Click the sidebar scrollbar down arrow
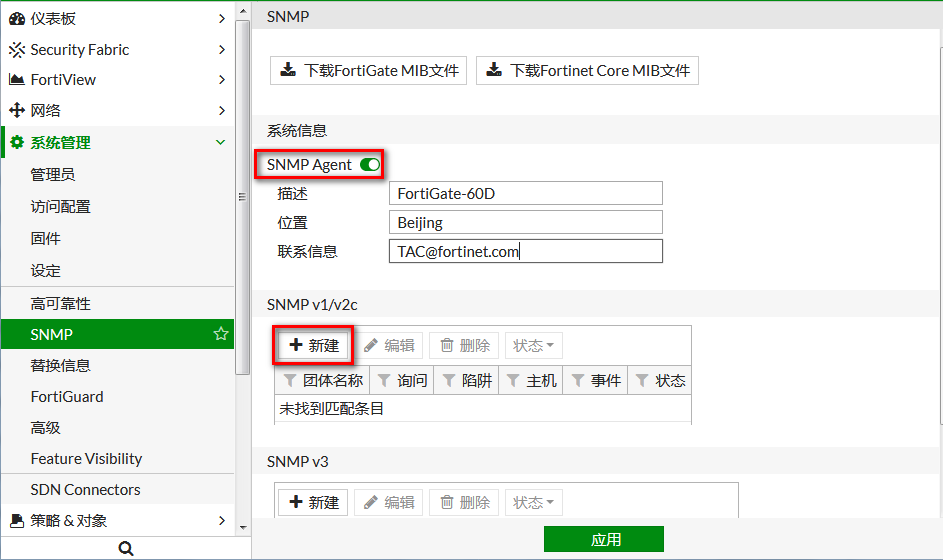Image resolution: width=943 pixels, height=560 pixels. coord(243,528)
